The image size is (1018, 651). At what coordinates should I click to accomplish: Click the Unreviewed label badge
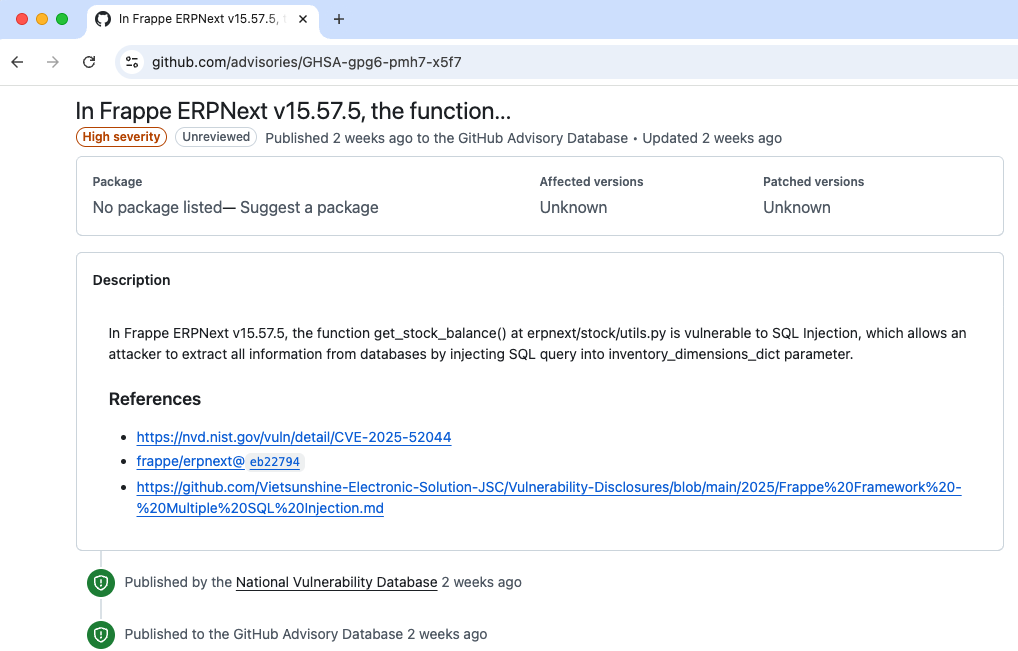216,137
